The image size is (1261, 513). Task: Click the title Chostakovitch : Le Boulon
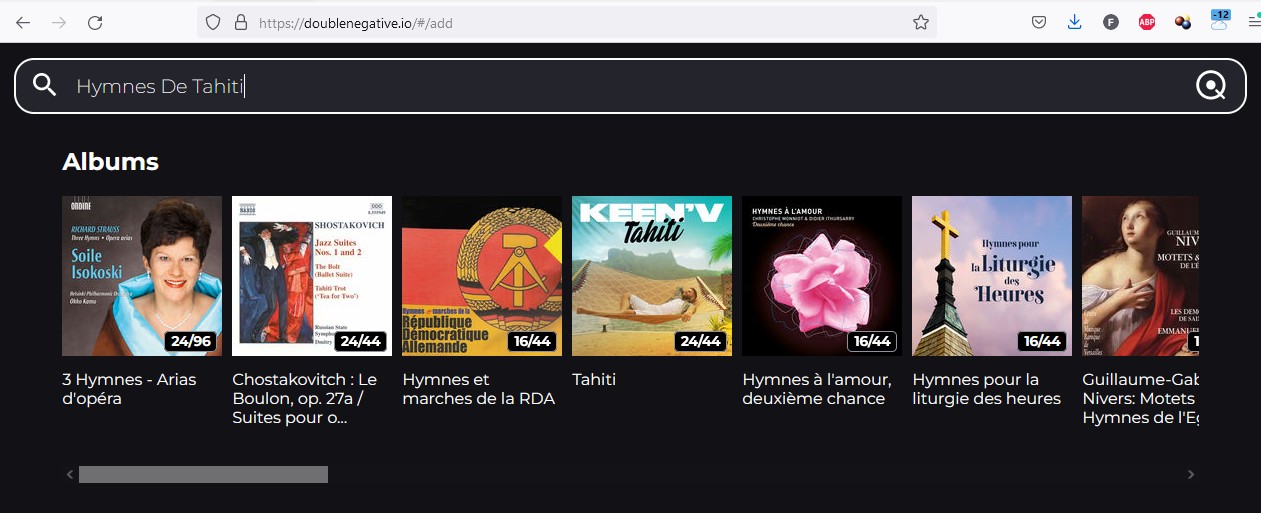coord(305,399)
